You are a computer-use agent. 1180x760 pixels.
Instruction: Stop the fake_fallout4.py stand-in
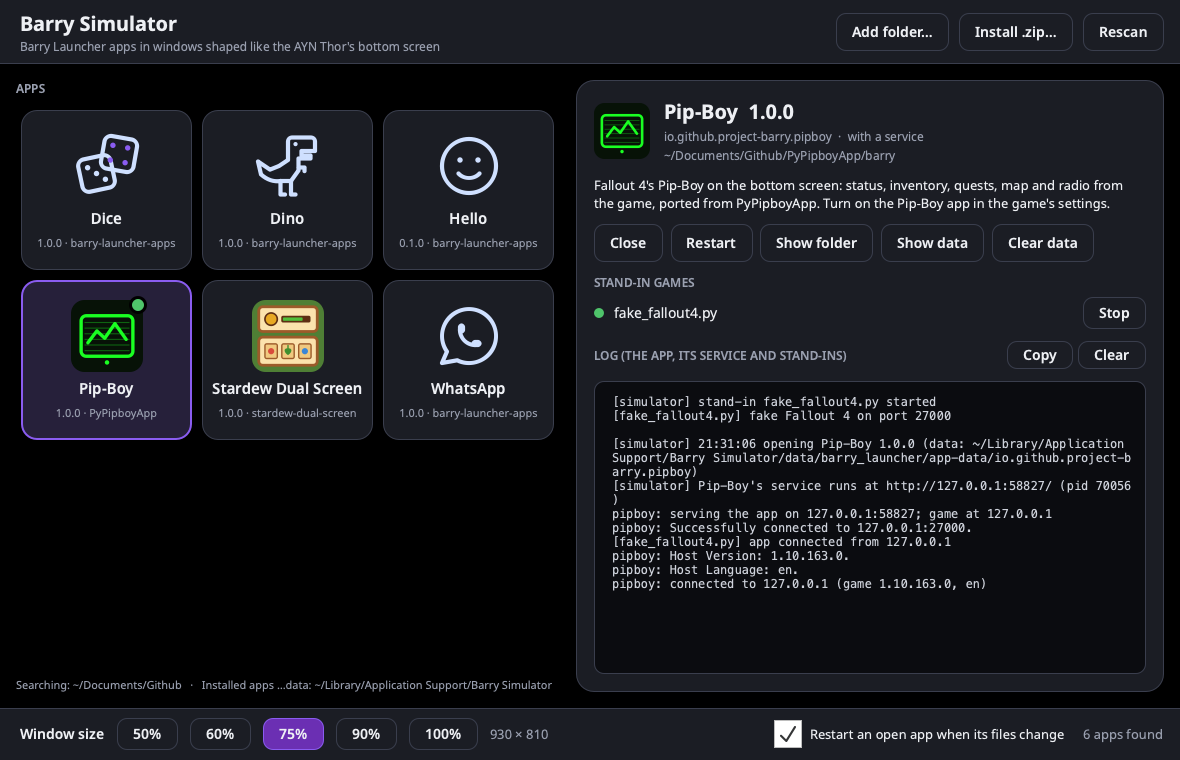(x=1114, y=313)
